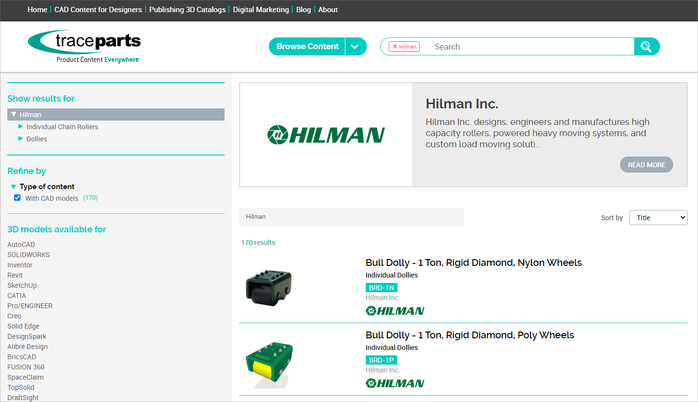Open the Browse Content dropdown arrow
This screenshot has width=698, height=402.
(x=355, y=46)
